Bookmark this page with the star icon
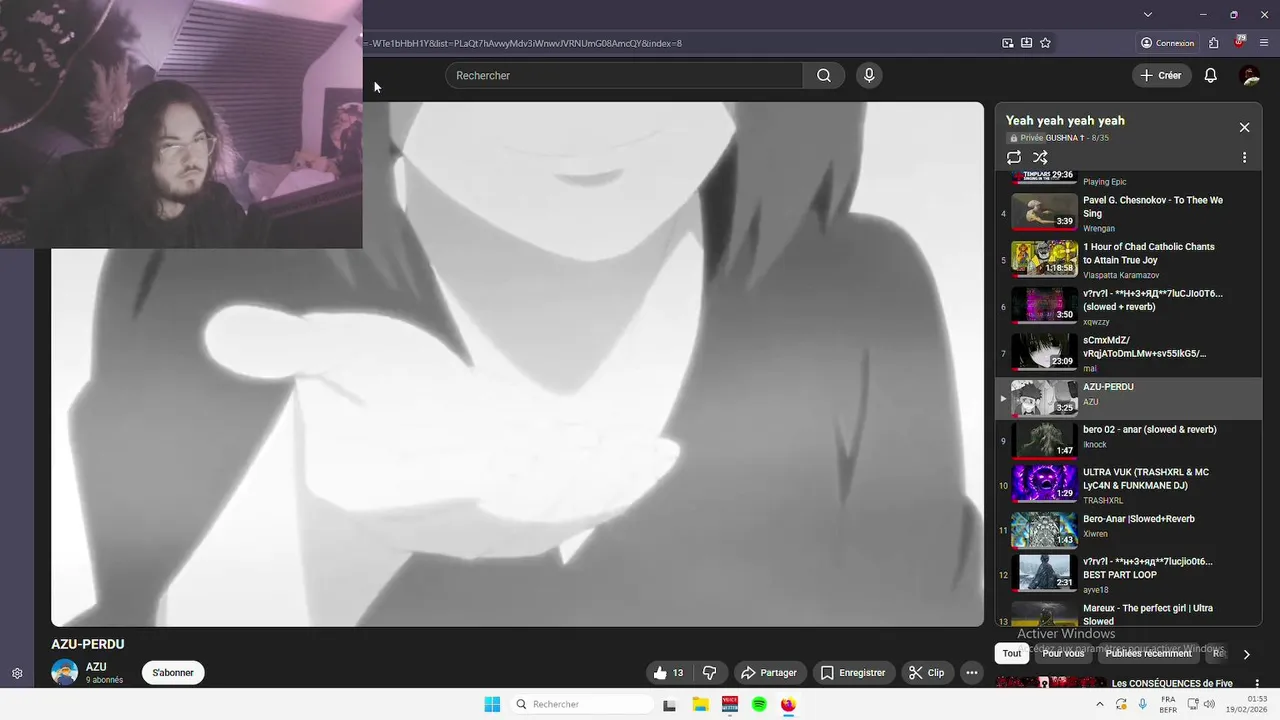The height and width of the screenshot is (720, 1280). pyautogui.click(x=1045, y=43)
